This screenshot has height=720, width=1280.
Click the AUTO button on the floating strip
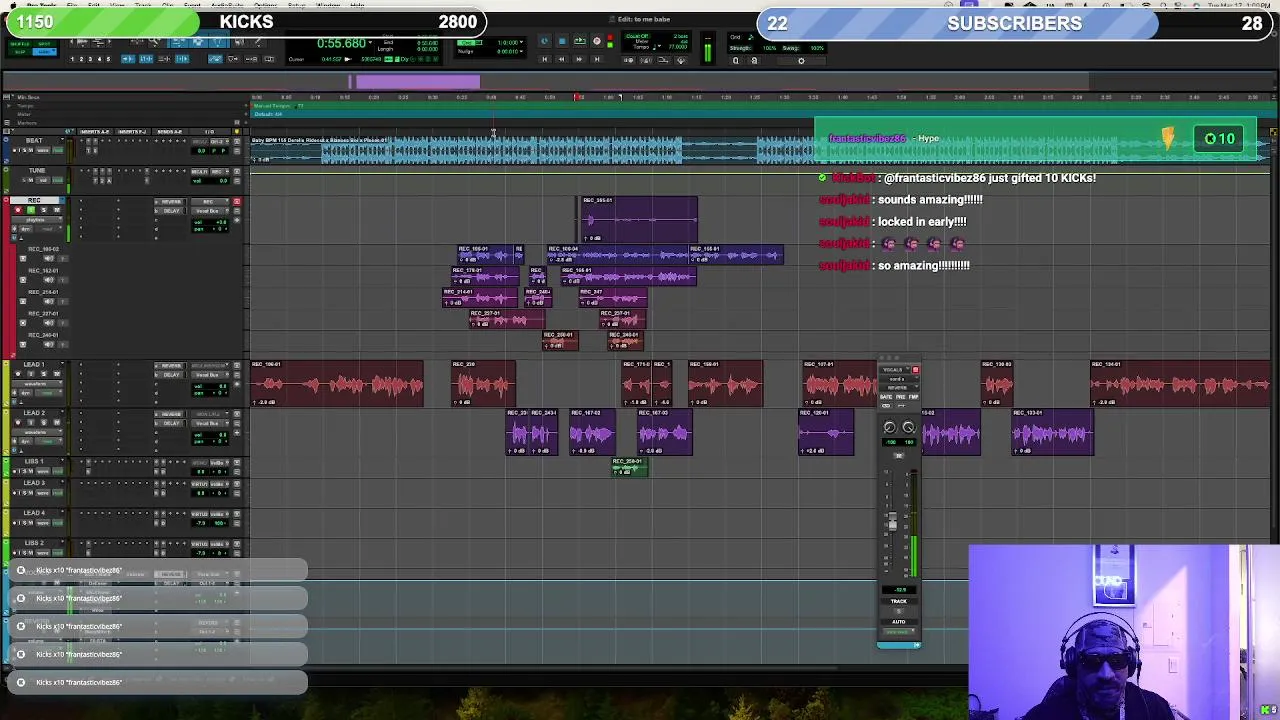click(x=899, y=621)
